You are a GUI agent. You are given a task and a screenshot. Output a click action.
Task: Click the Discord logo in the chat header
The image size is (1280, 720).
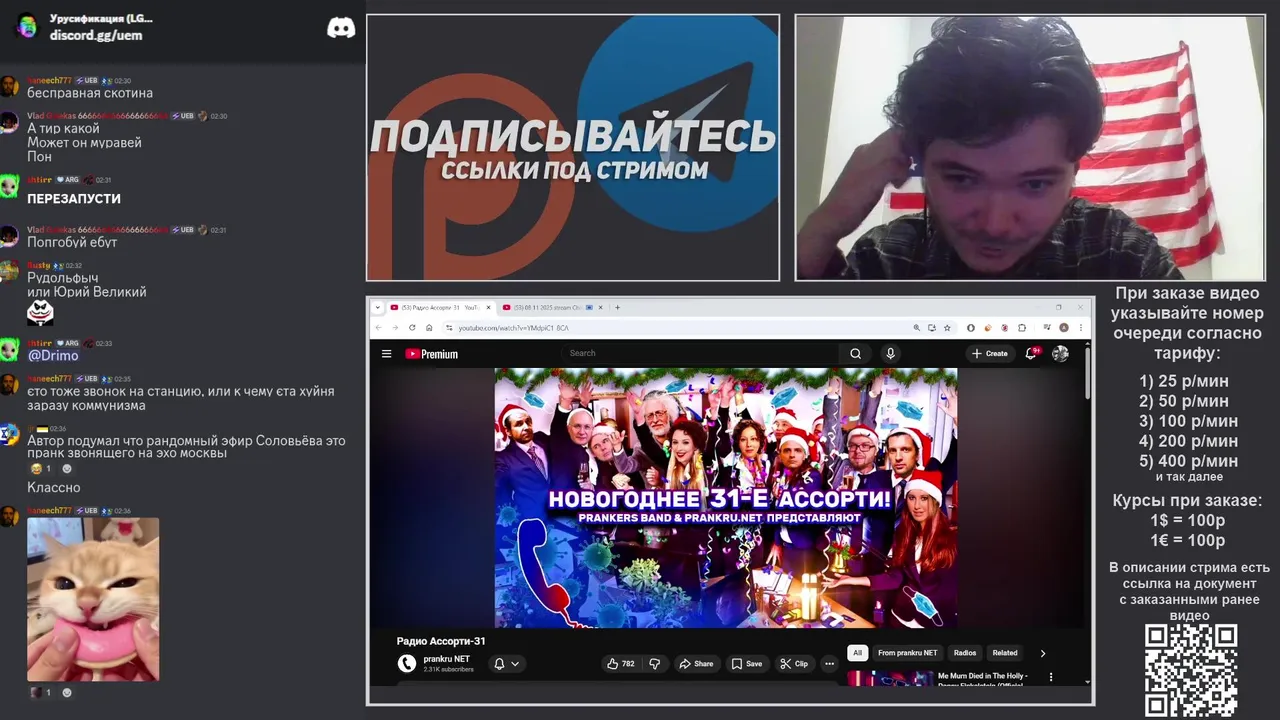point(341,28)
